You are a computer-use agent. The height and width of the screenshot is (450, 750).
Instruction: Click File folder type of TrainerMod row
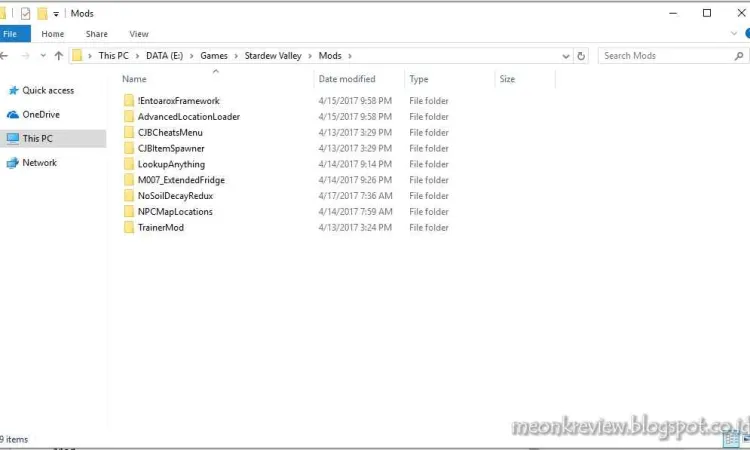429,228
